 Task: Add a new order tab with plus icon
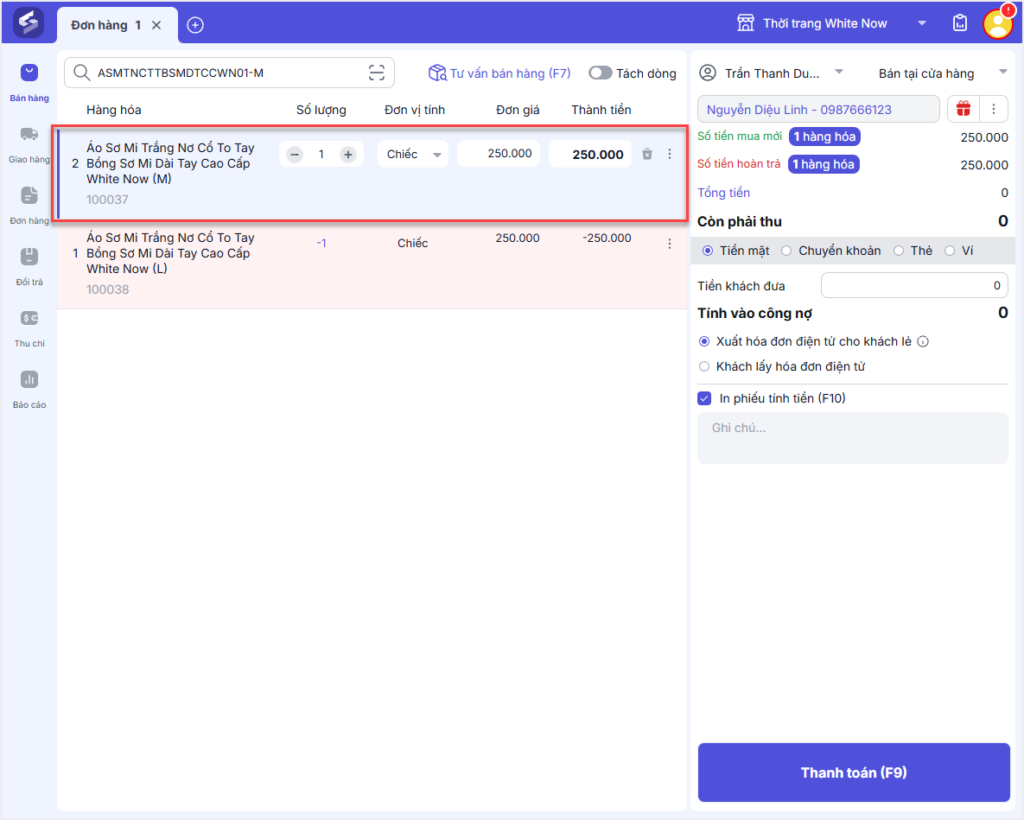[x=195, y=25]
